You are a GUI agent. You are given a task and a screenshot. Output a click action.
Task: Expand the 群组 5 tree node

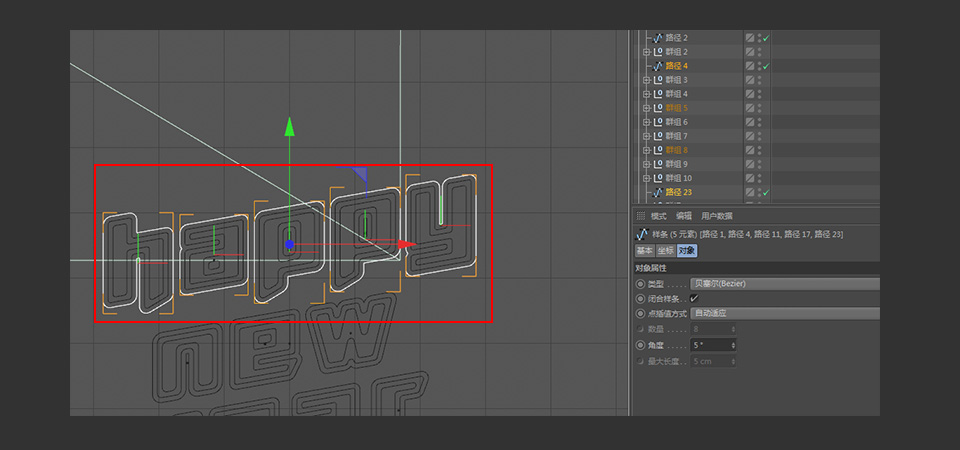(x=646, y=108)
